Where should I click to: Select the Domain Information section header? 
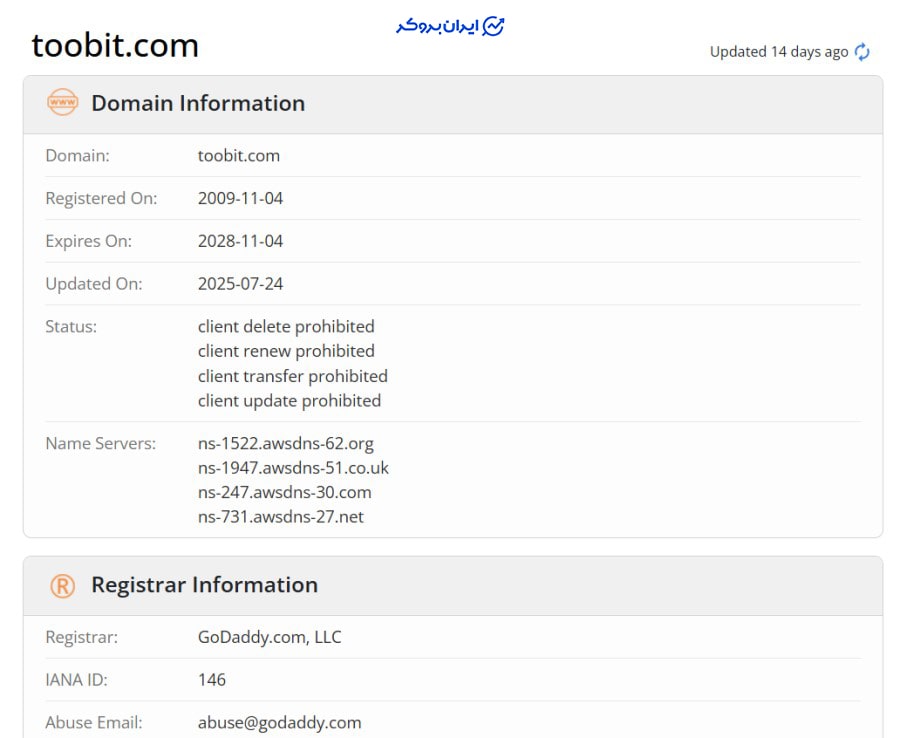click(197, 103)
